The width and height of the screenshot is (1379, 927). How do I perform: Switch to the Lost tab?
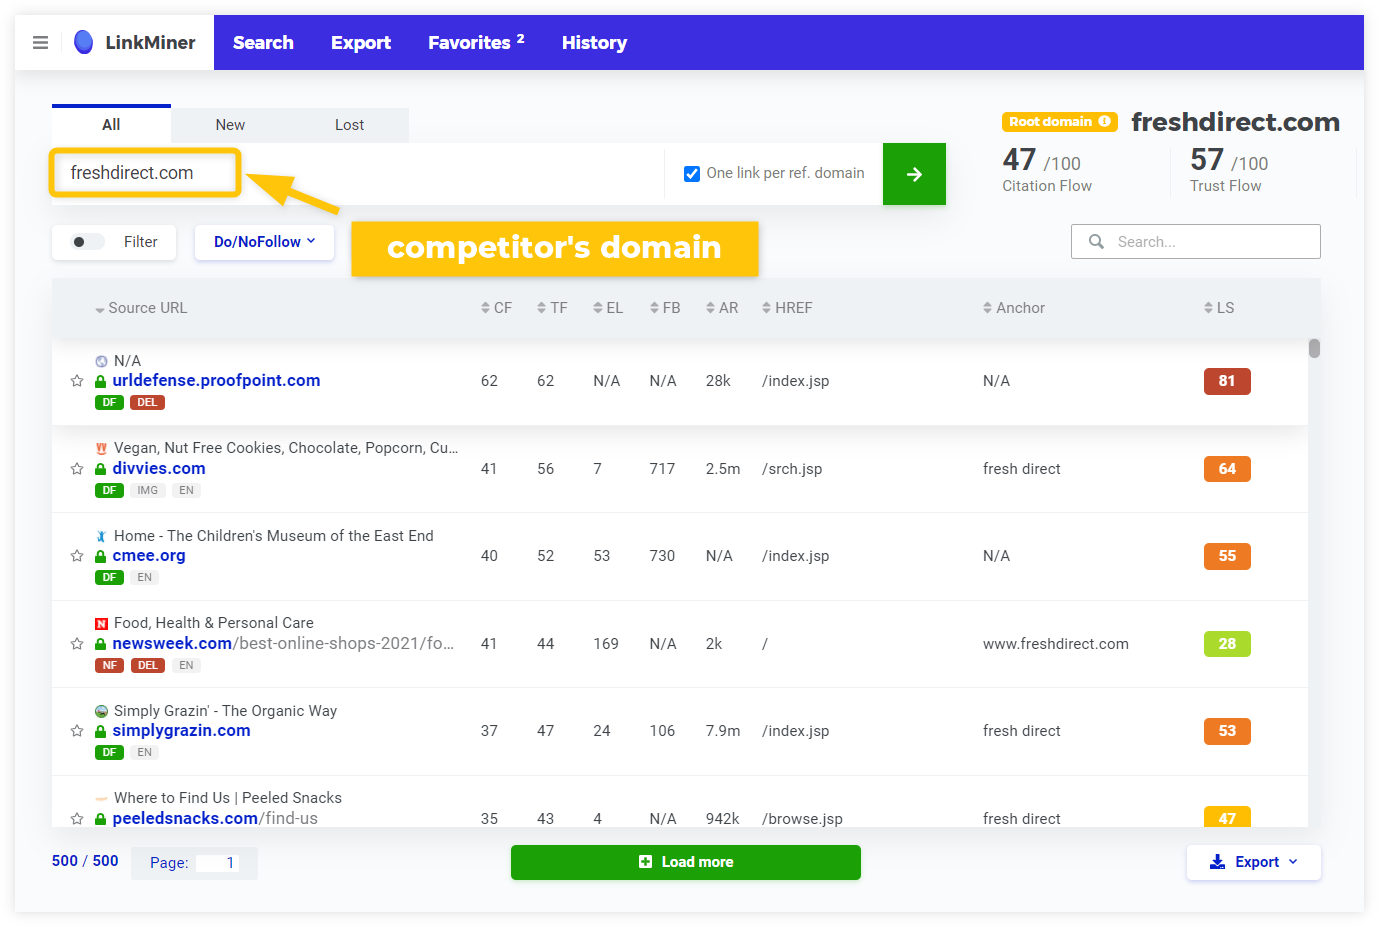[349, 125]
